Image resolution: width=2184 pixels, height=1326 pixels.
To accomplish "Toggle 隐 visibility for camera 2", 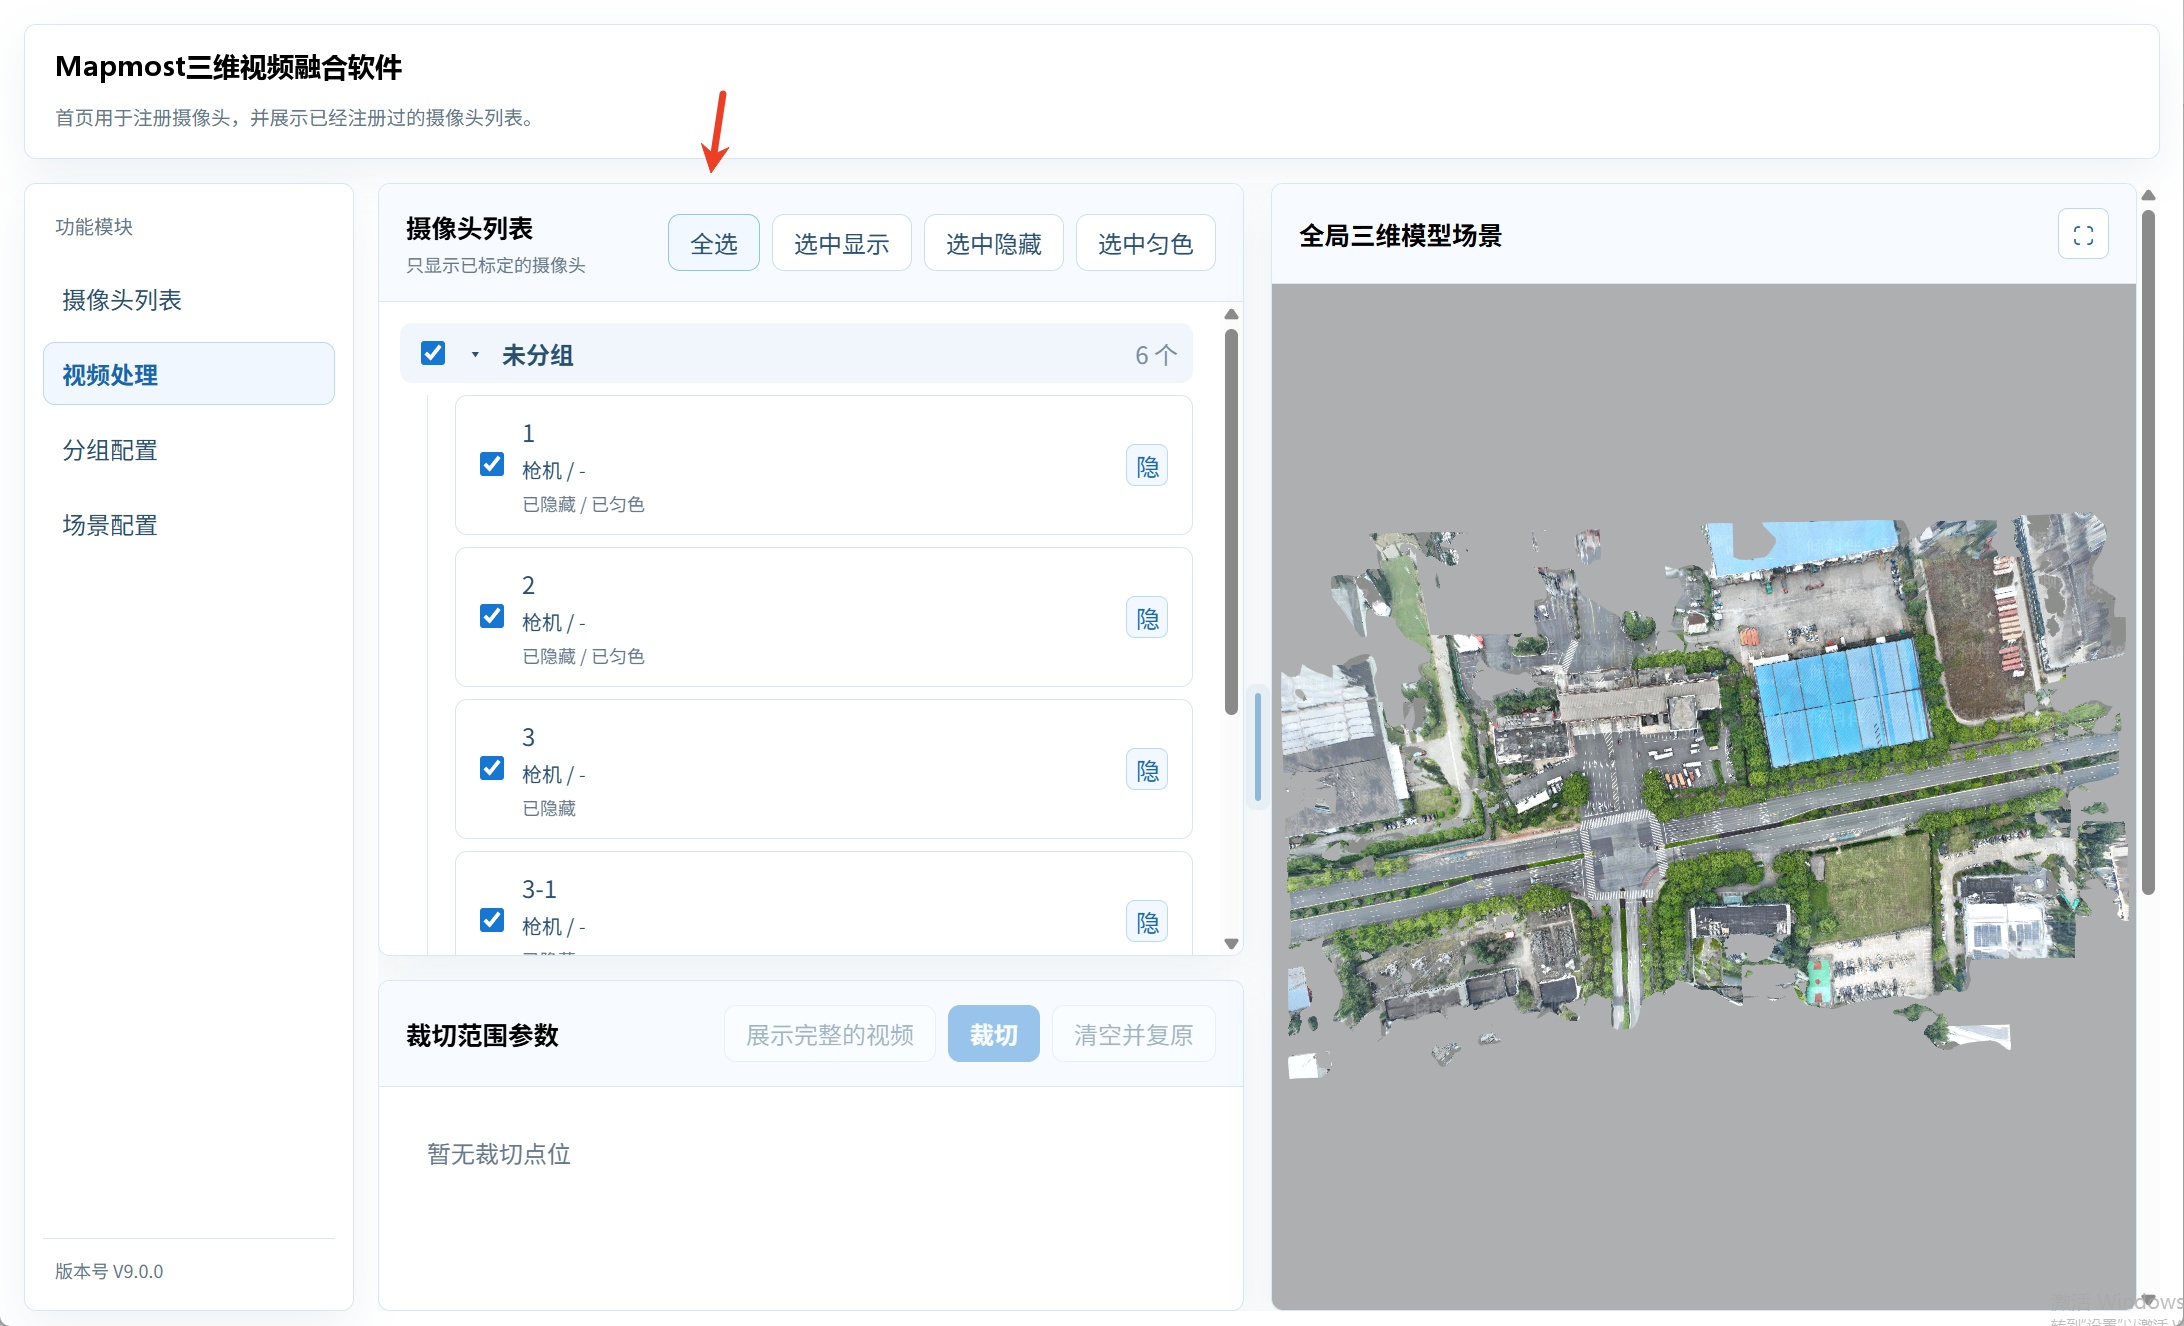I will click(x=1147, y=618).
